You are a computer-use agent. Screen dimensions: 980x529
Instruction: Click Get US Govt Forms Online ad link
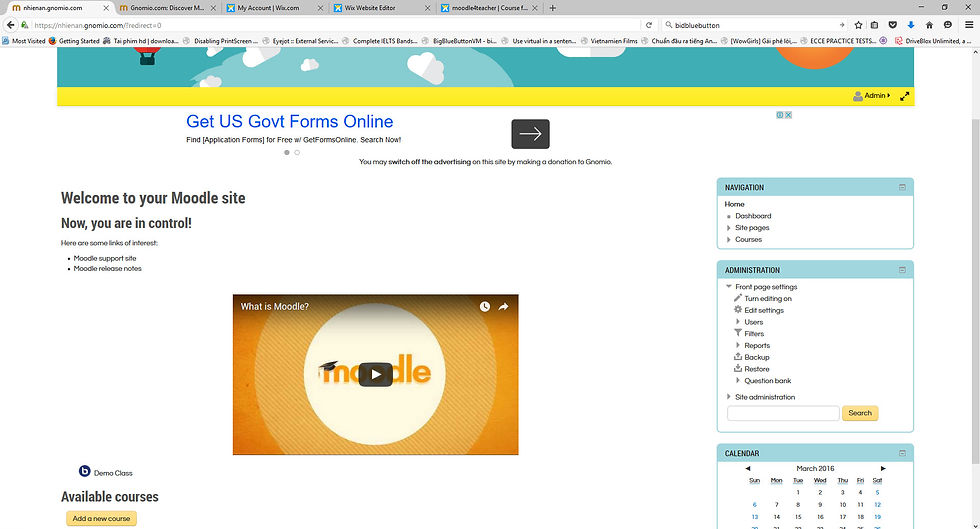(289, 121)
